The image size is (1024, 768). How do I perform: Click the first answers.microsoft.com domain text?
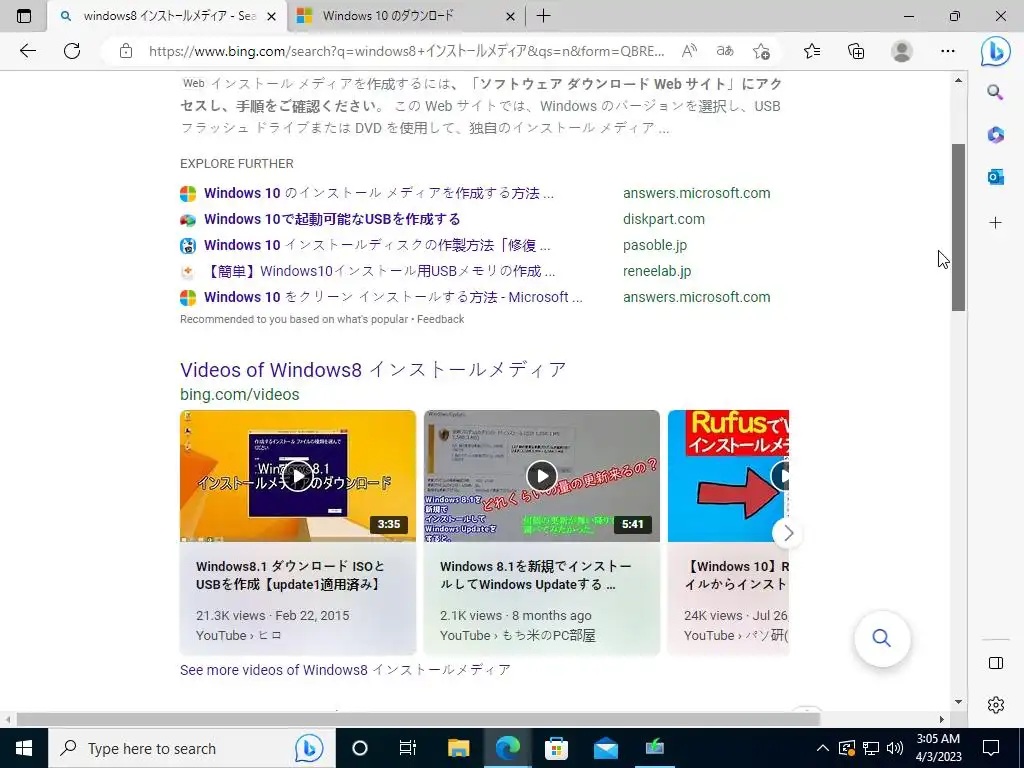696,193
